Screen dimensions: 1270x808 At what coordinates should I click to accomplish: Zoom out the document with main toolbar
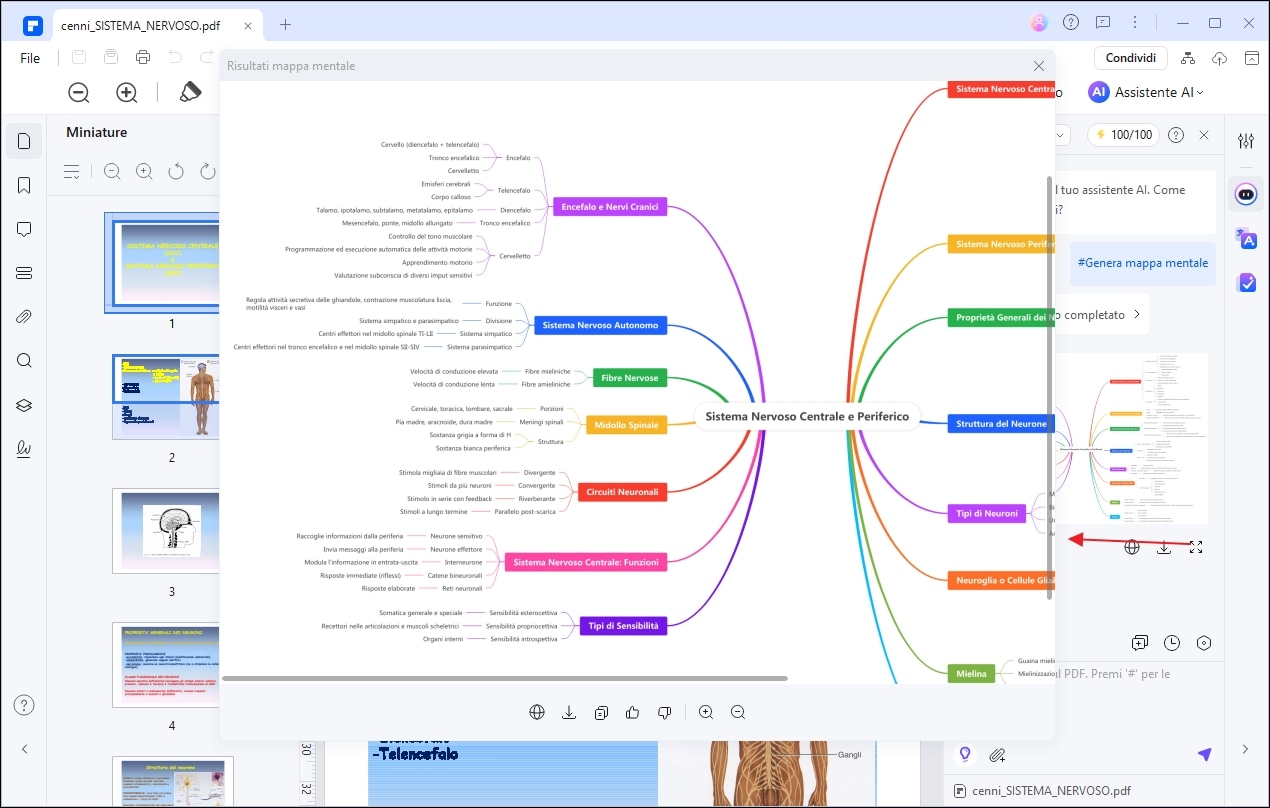click(x=79, y=92)
